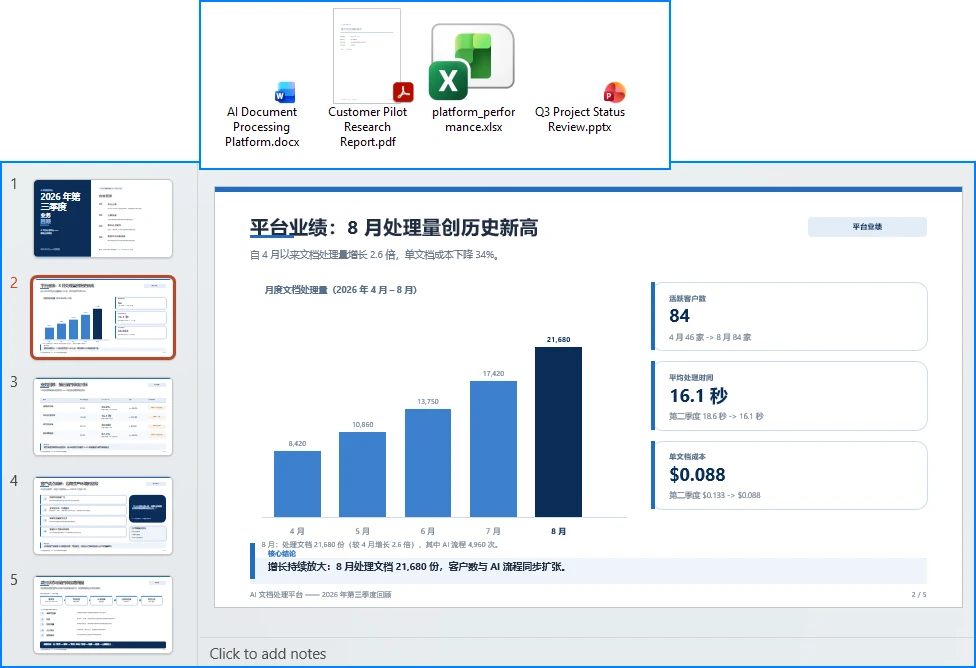This screenshot has width=976, height=668.
Task: Click '第二季度 18.6 秒 -> 16.1 秒' text
Action: pos(716,416)
